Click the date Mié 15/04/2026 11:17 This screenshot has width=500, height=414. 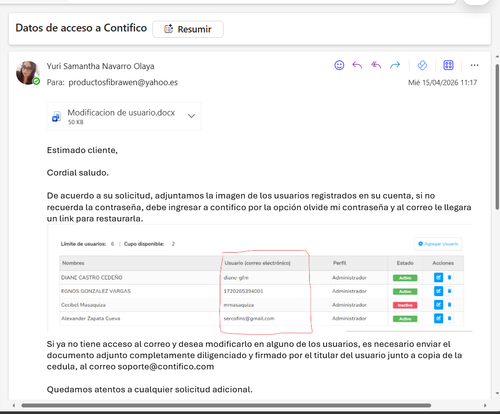(x=442, y=82)
